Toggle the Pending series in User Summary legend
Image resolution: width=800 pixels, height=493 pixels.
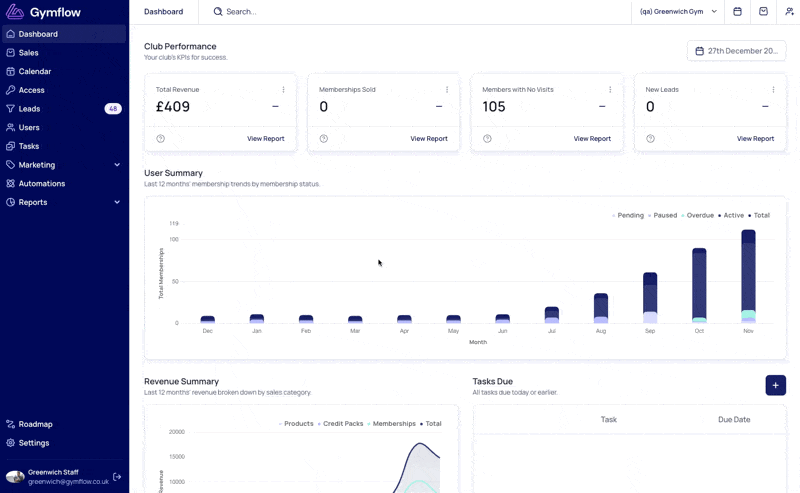(x=628, y=215)
